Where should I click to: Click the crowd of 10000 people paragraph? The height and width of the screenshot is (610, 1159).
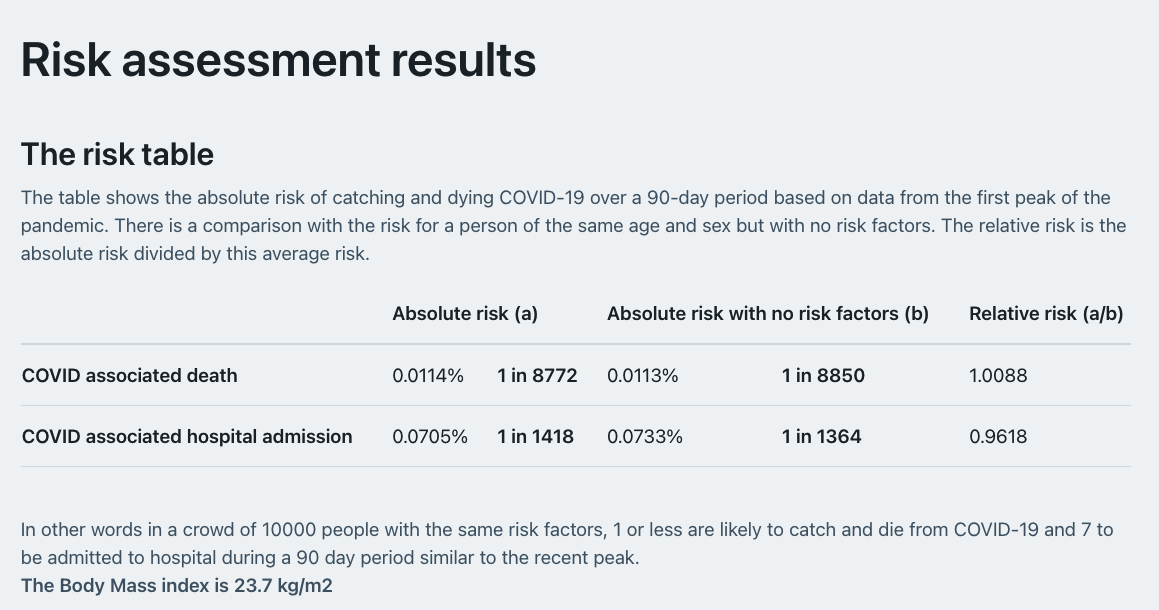[567, 543]
